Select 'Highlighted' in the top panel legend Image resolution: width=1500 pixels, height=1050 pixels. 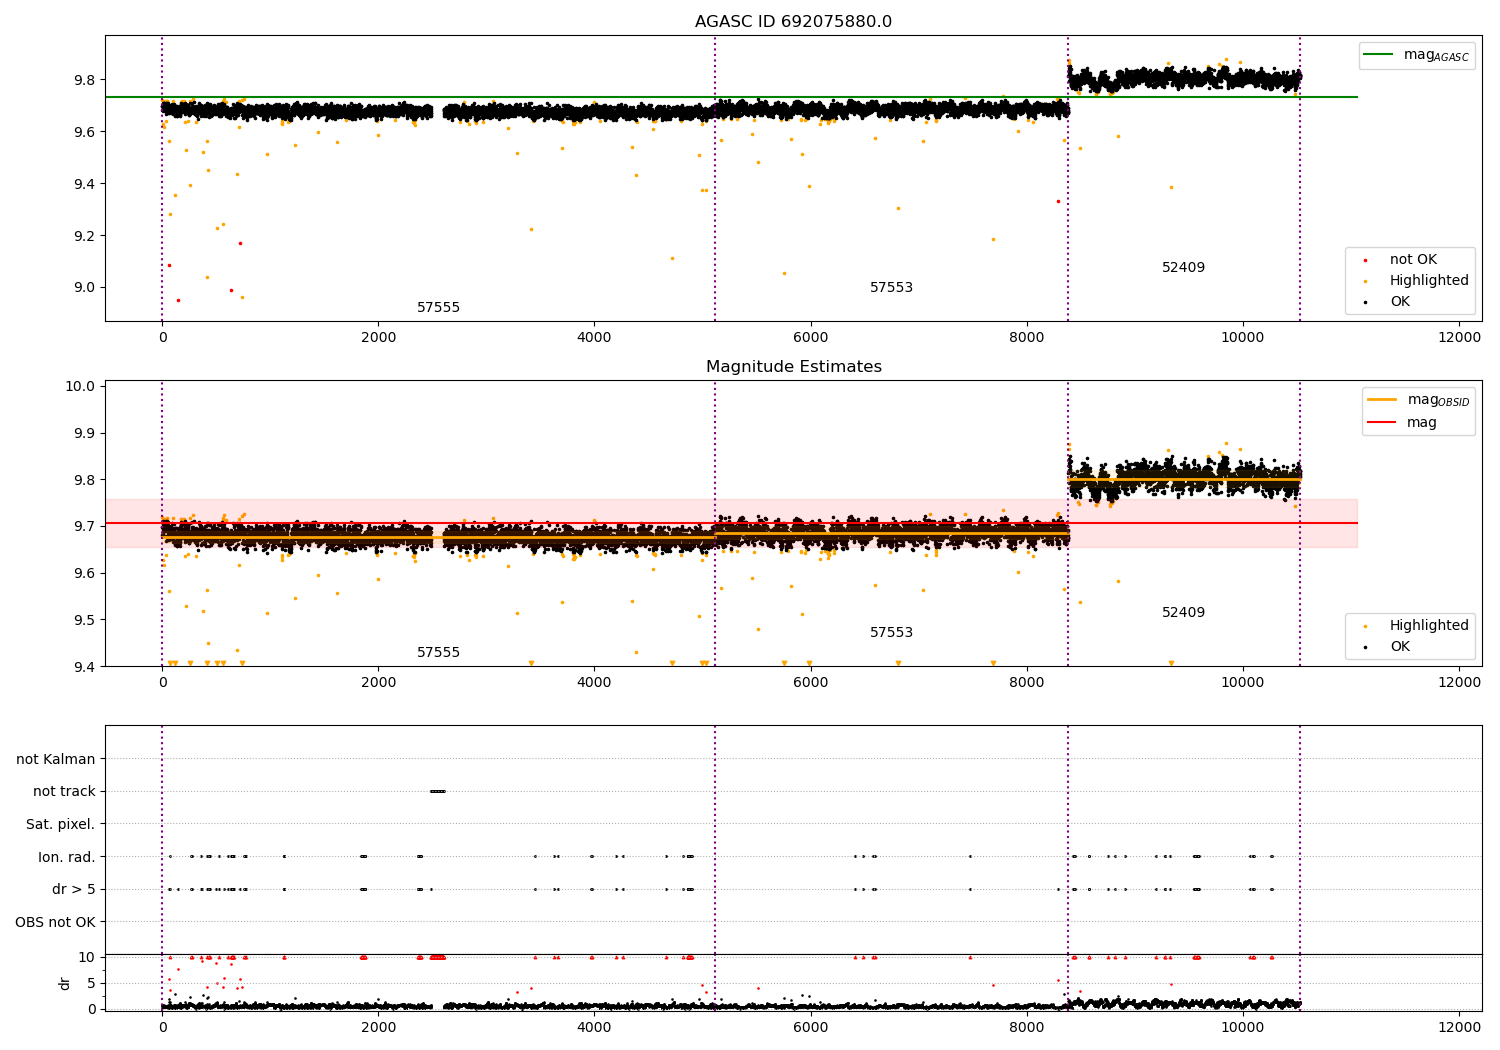click(x=1429, y=281)
